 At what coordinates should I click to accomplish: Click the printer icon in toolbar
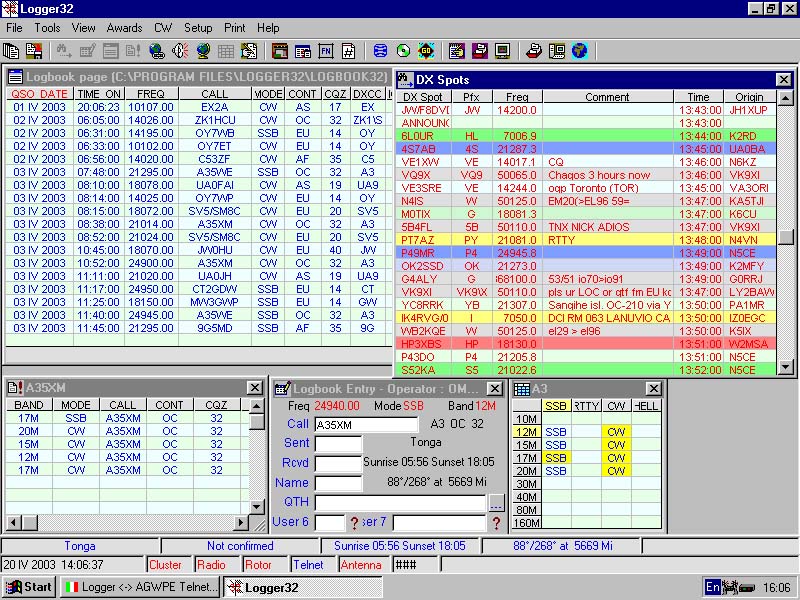(534, 51)
